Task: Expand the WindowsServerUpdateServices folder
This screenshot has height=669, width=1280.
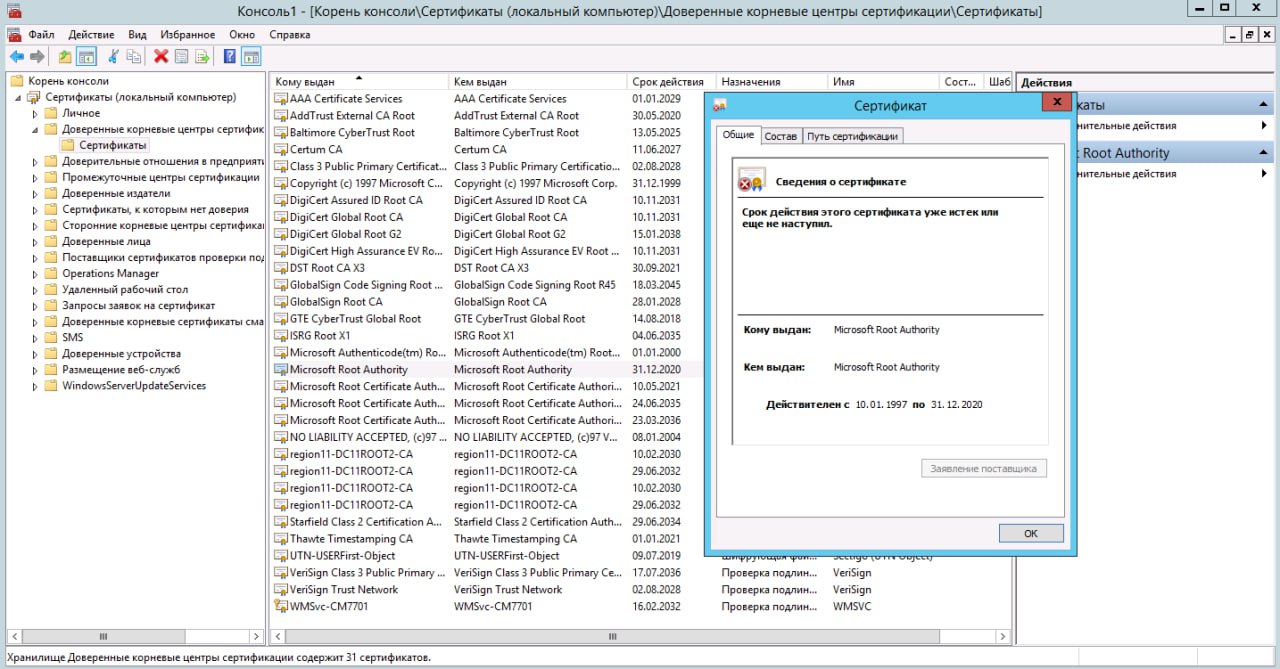Action: click(36, 386)
